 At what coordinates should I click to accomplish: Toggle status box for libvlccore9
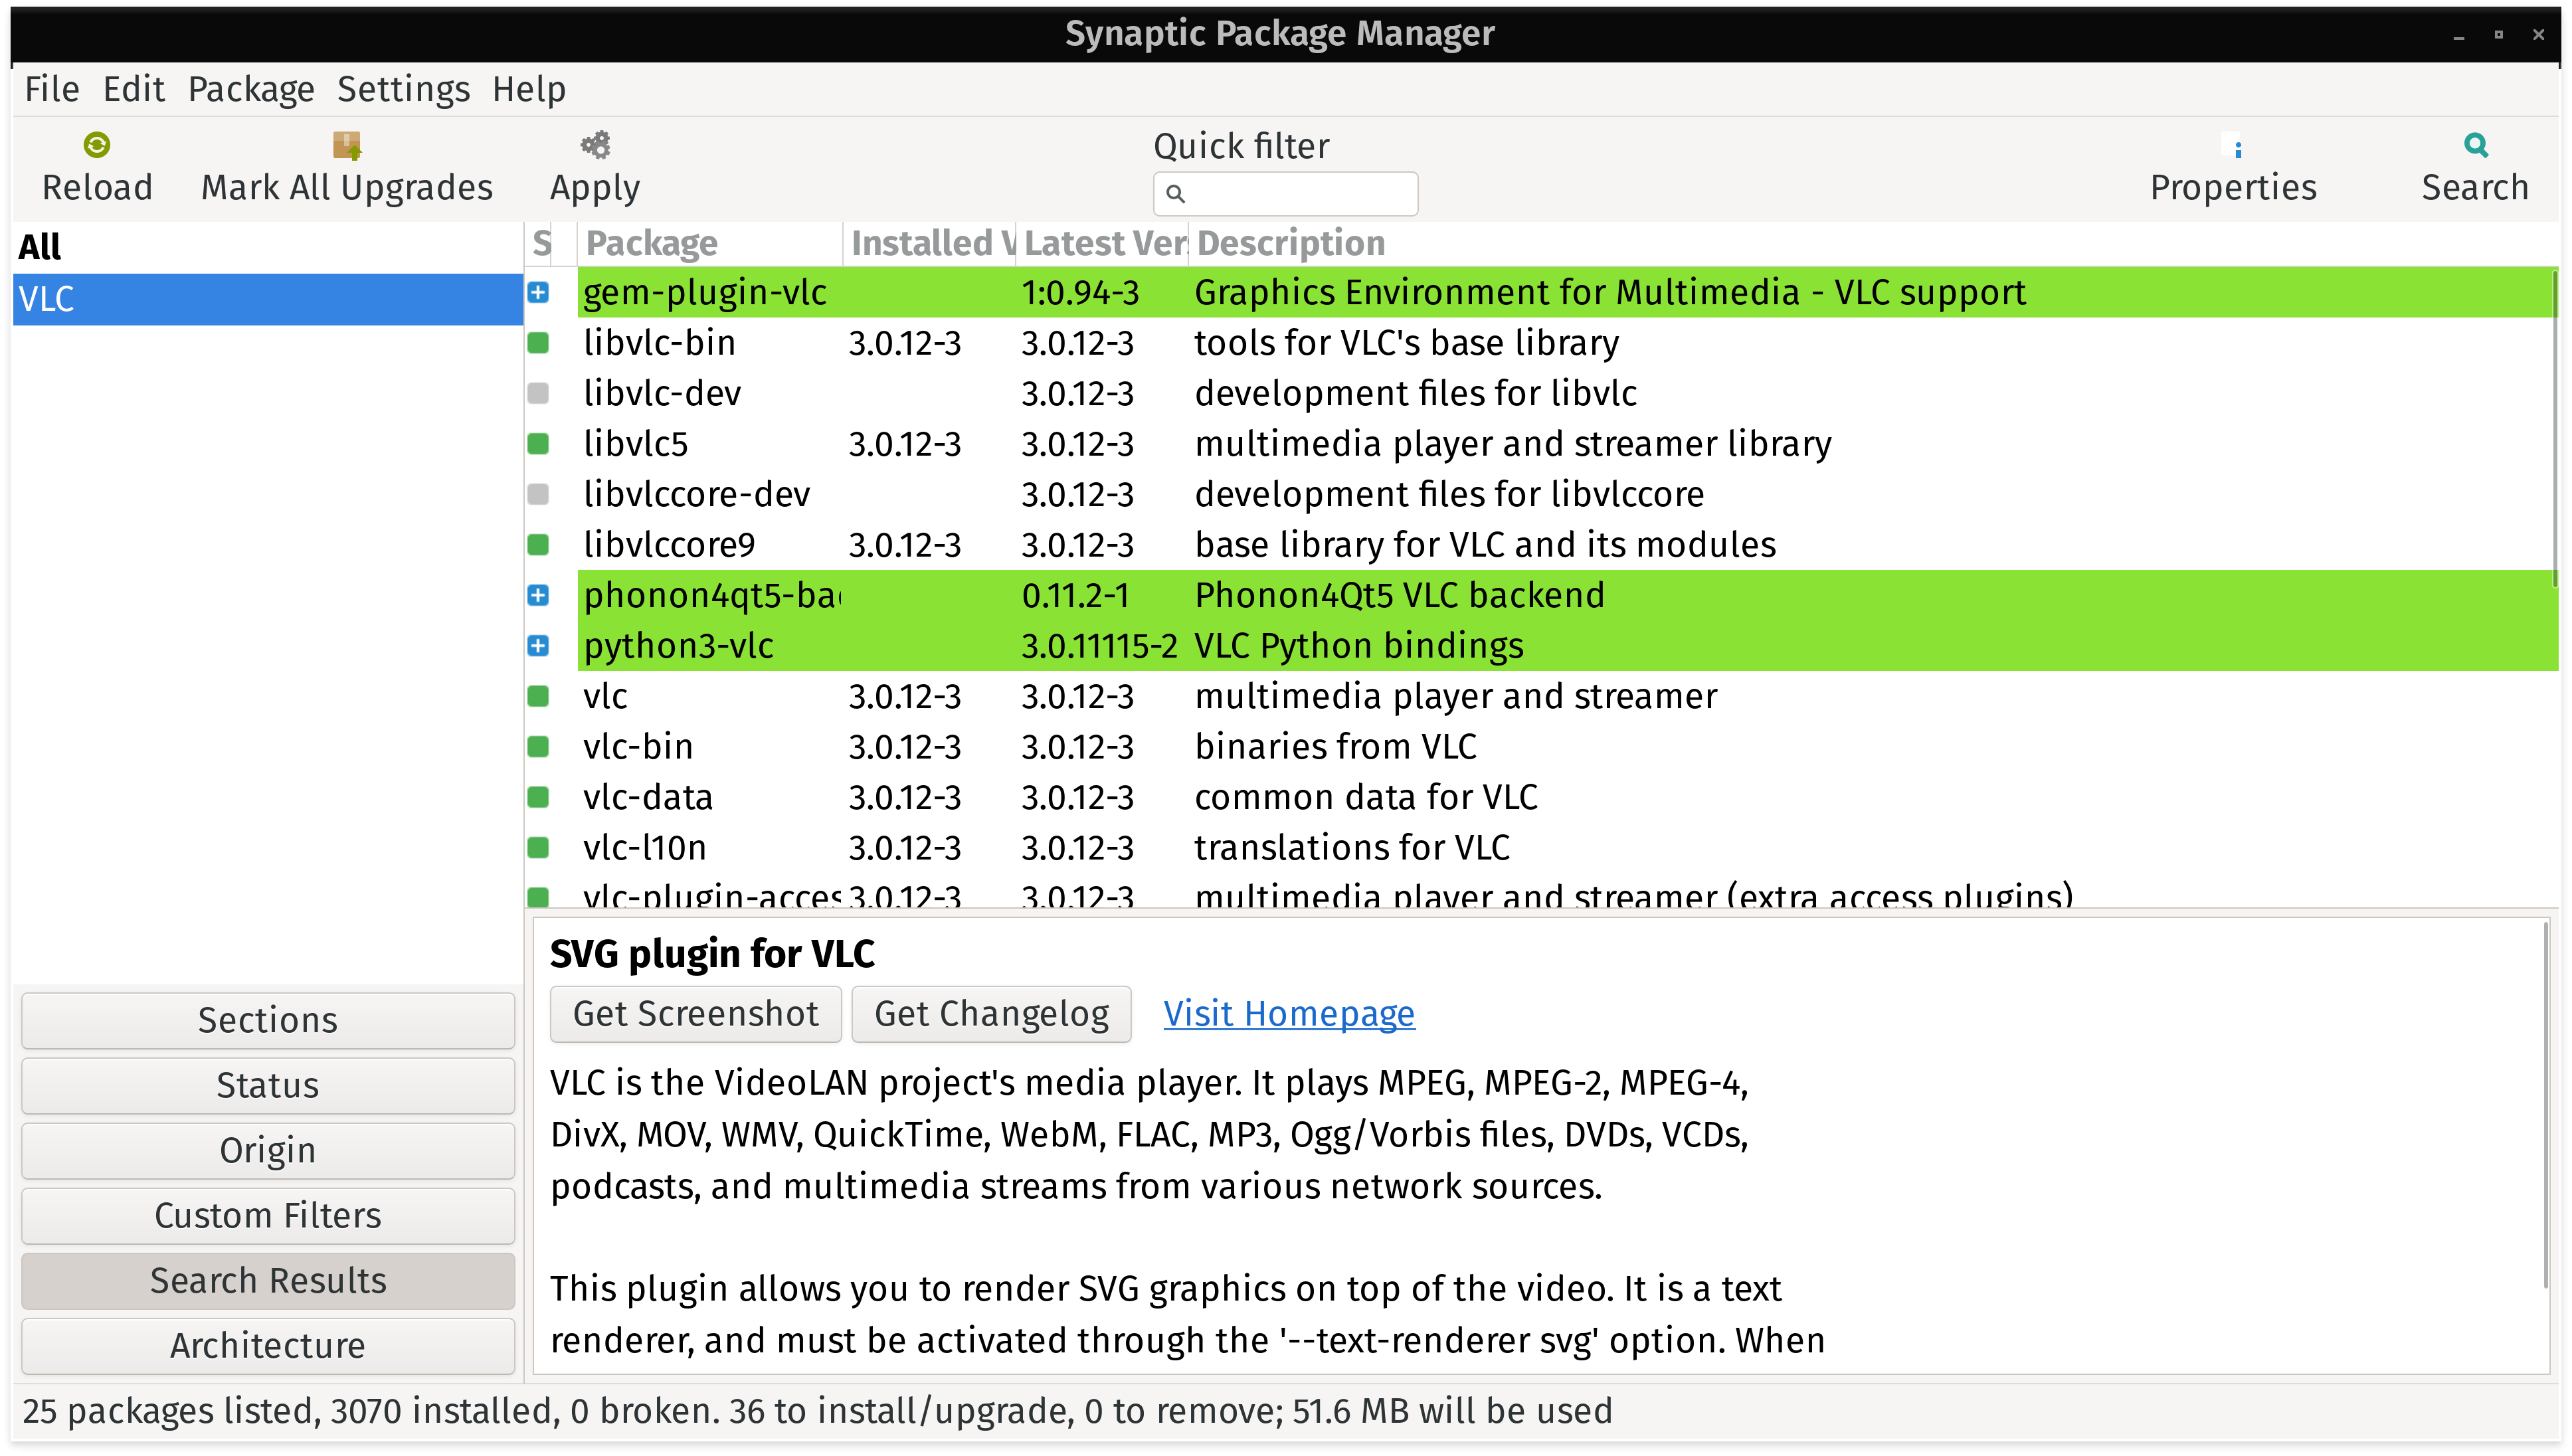[538, 545]
